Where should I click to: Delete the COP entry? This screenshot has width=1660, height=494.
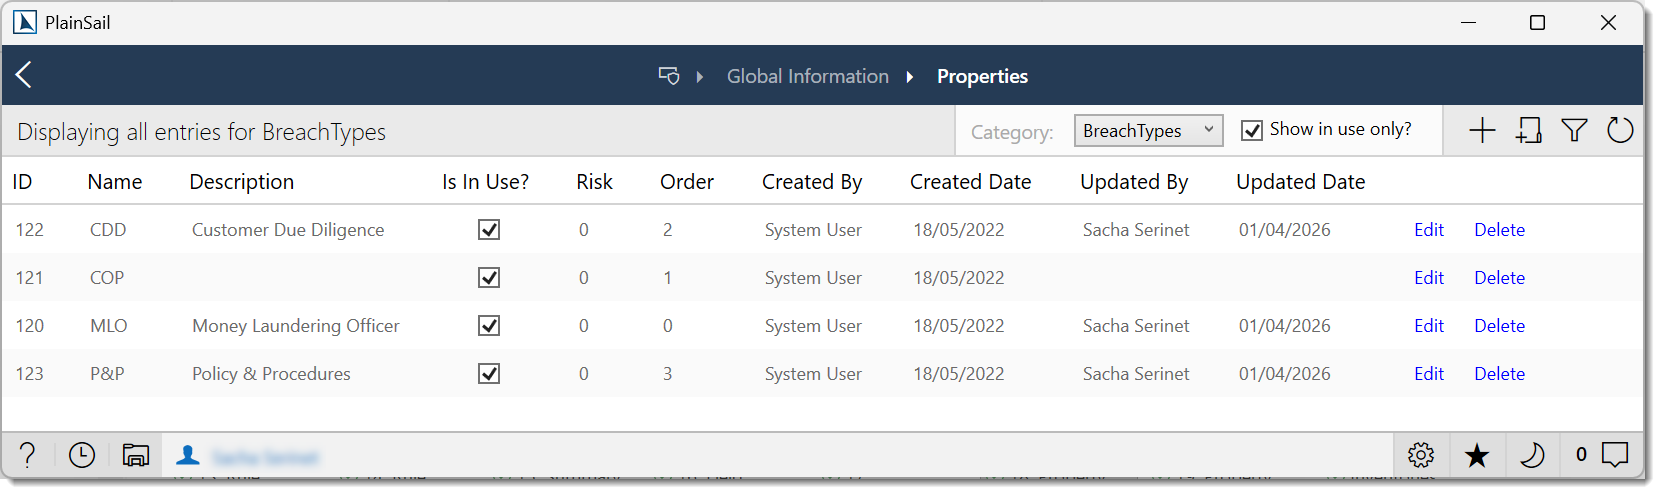(x=1499, y=278)
